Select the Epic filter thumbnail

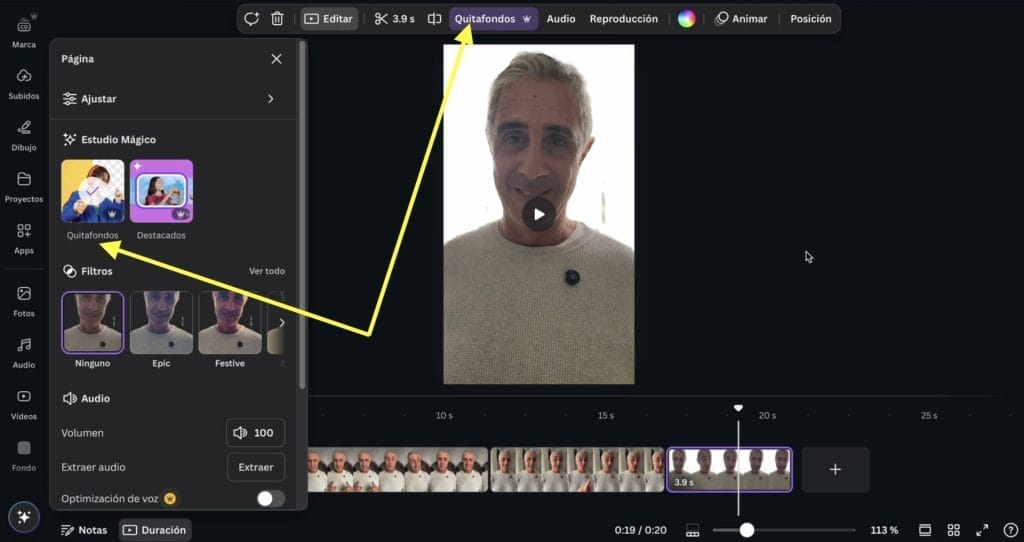tap(161, 323)
